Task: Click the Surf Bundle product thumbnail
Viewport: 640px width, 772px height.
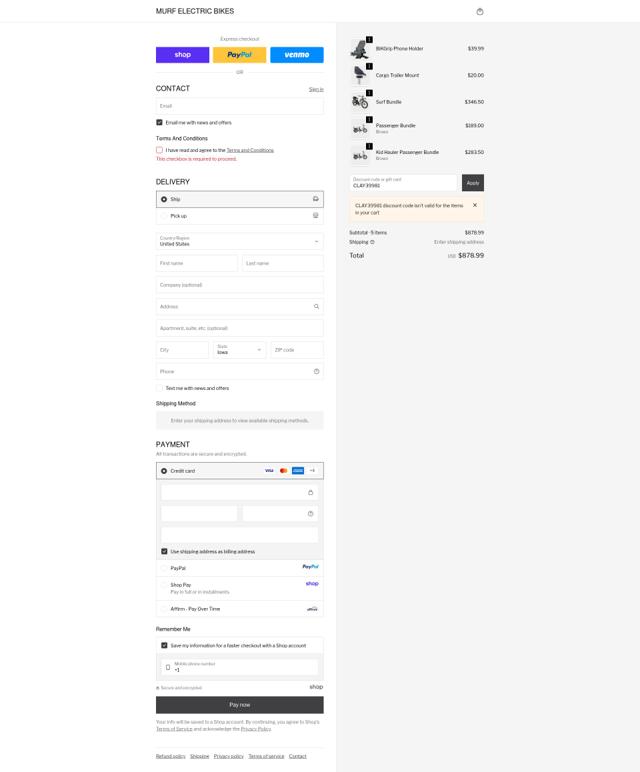Action: click(360, 102)
